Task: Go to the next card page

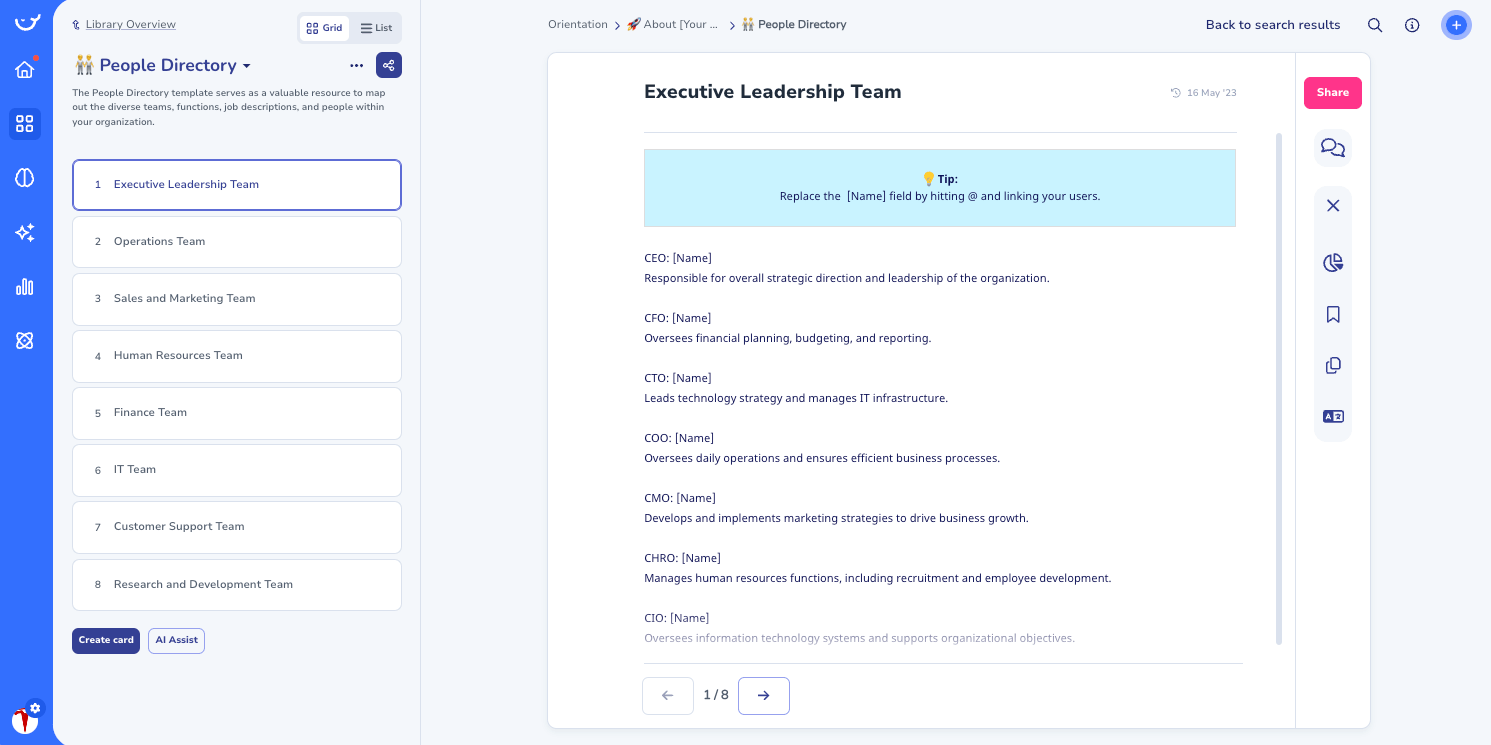Action: pos(764,695)
